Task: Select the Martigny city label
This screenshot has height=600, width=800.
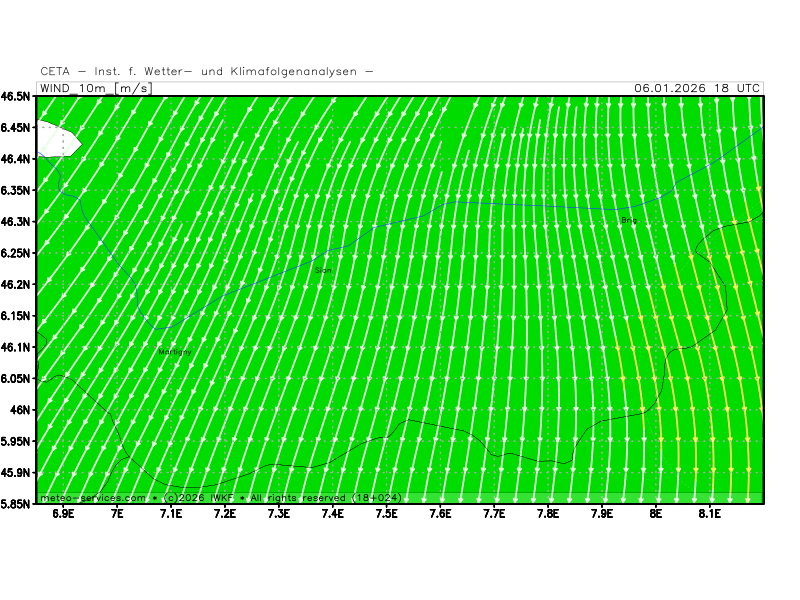Action: 174,352
